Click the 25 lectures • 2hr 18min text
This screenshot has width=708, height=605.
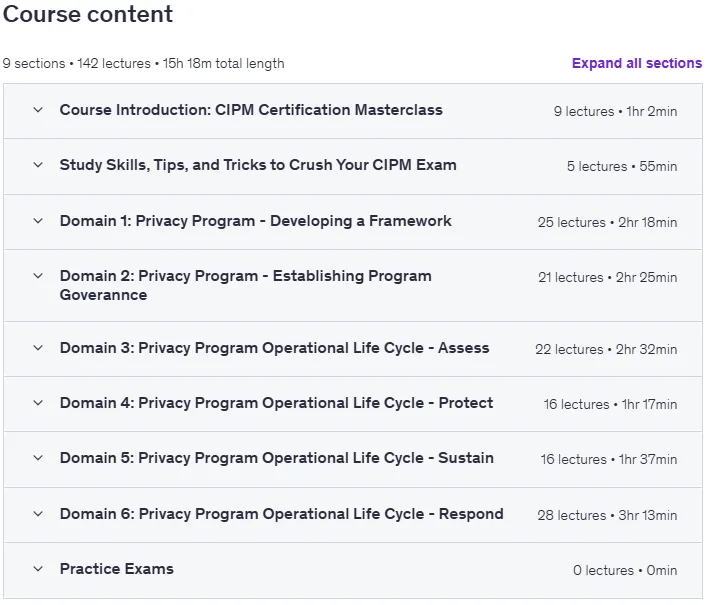(607, 222)
